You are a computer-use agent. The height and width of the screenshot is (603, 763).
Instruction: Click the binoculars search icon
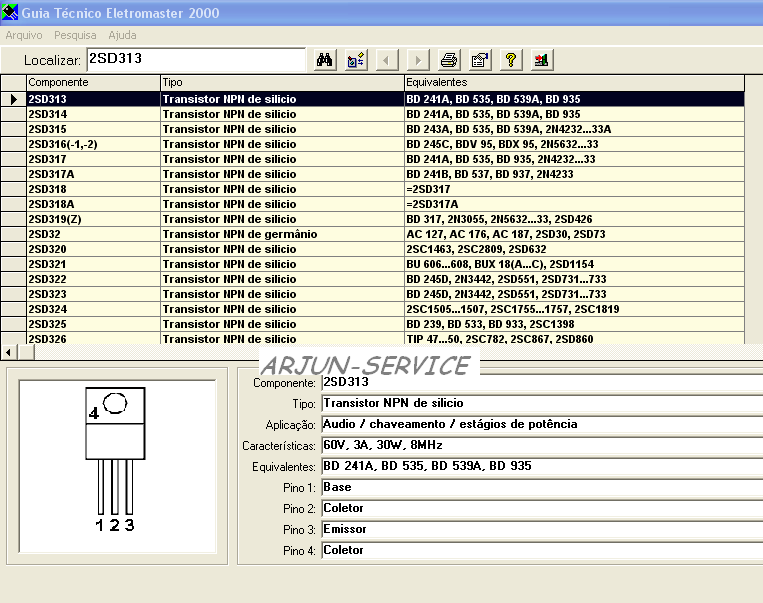[325, 60]
